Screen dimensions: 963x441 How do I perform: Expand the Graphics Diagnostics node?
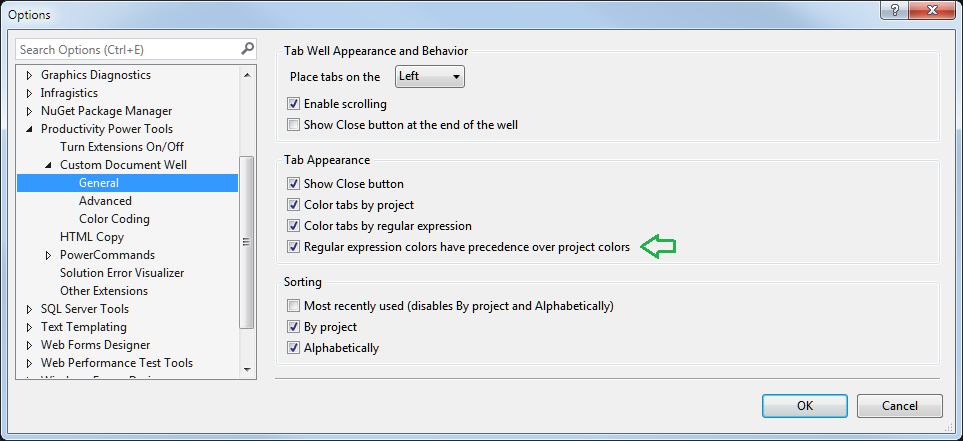[x=29, y=75]
